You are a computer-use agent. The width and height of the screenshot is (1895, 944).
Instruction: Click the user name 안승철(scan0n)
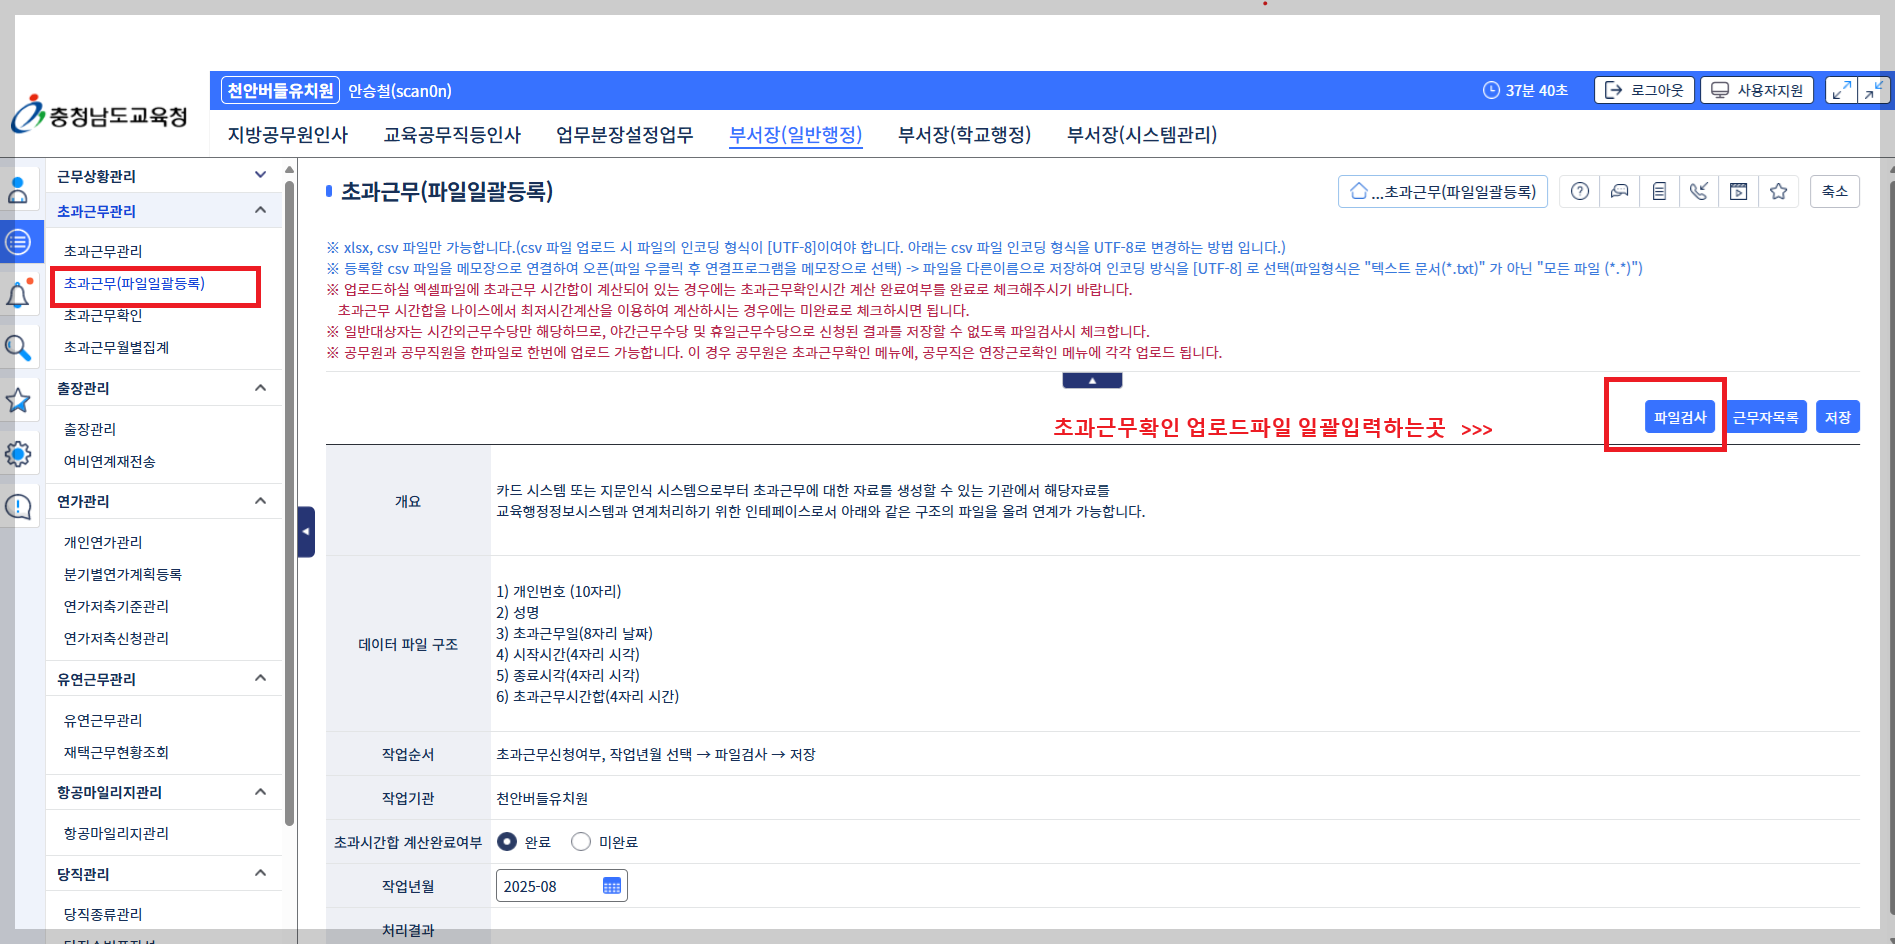[400, 91]
